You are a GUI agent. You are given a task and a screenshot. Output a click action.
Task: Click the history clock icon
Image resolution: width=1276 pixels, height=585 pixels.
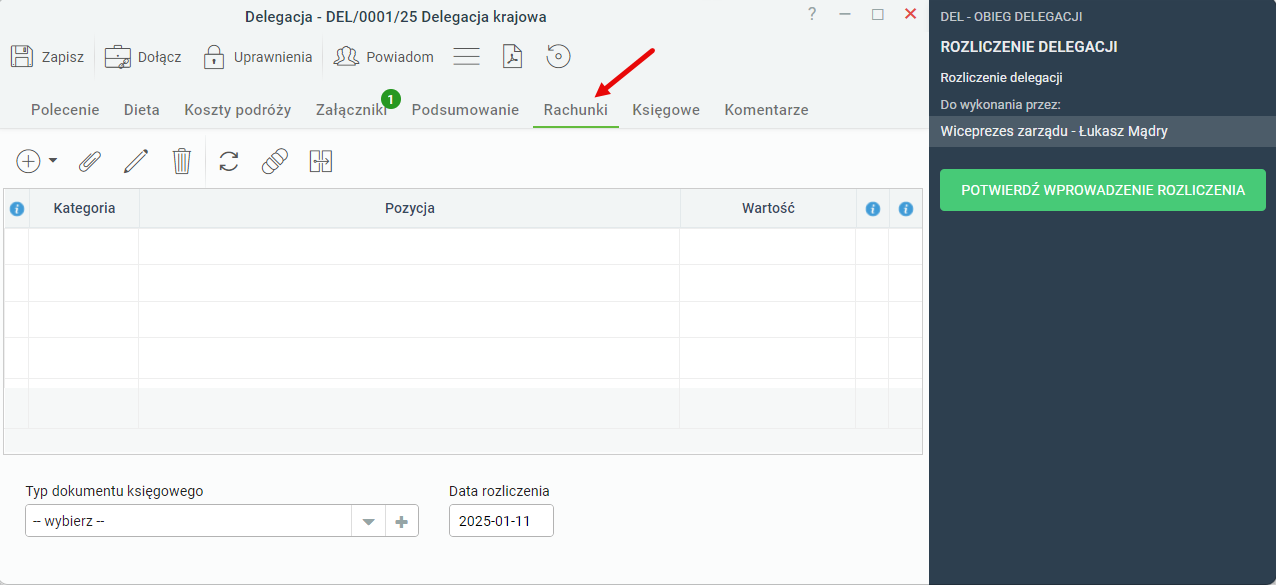coord(558,56)
